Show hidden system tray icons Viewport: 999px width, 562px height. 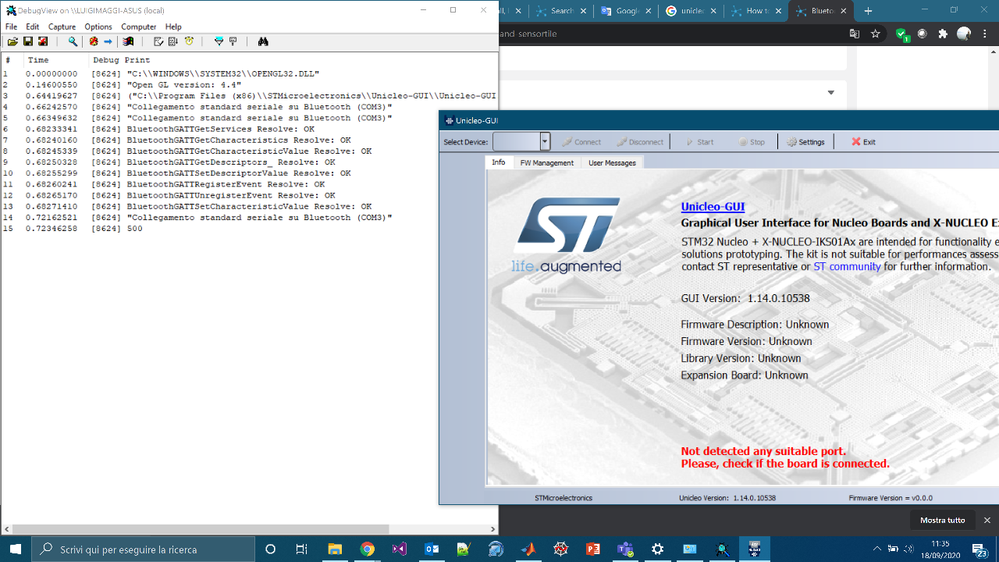[877, 549]
